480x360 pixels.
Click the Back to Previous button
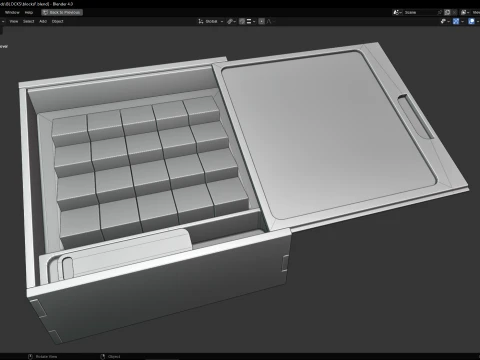[62, 12]
